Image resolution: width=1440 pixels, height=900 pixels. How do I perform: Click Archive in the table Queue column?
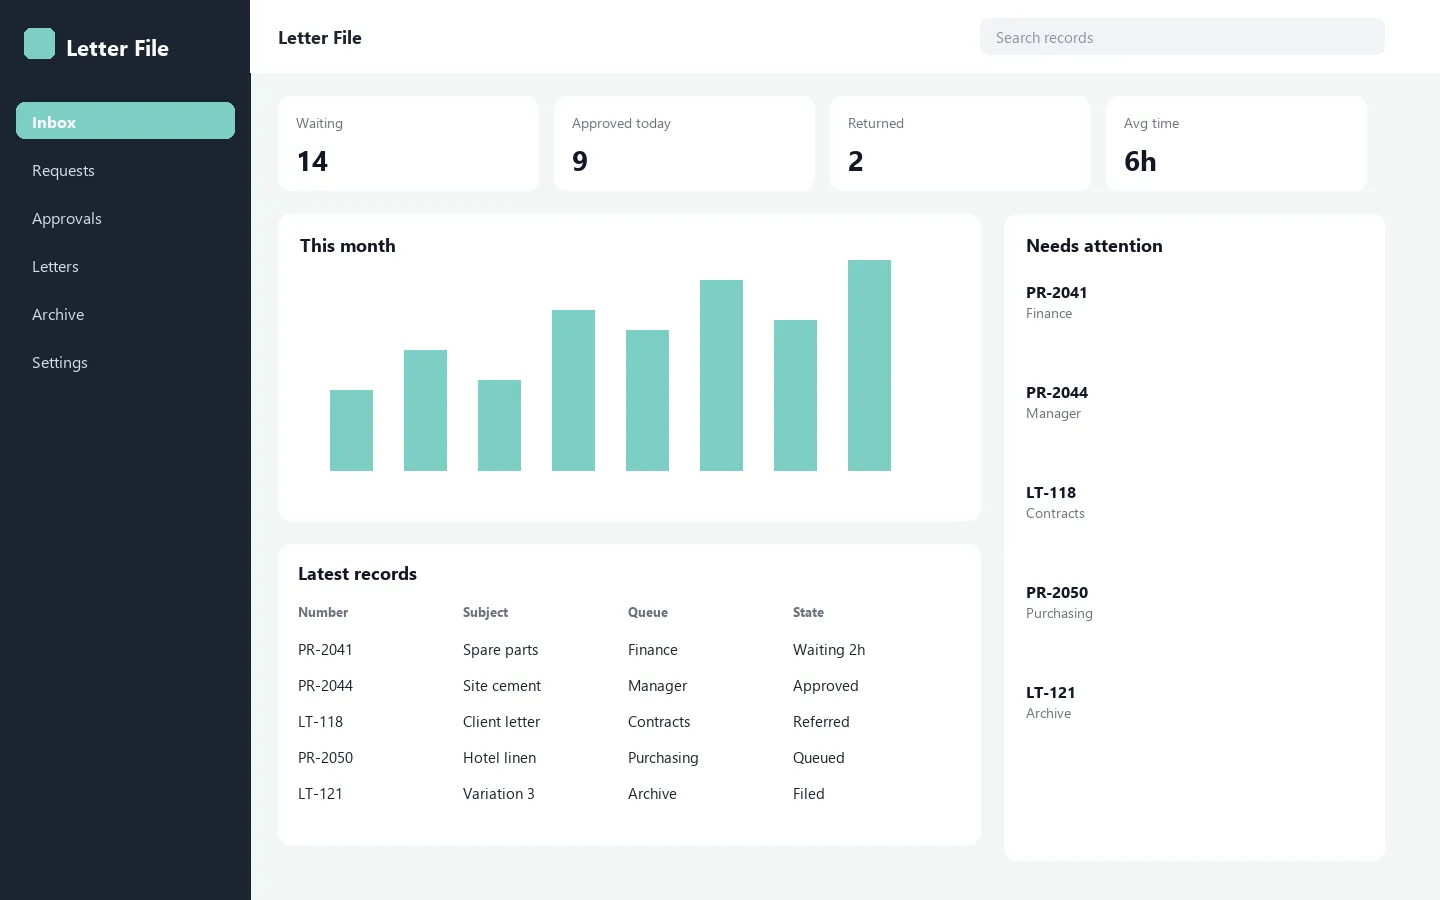[652, 793]
